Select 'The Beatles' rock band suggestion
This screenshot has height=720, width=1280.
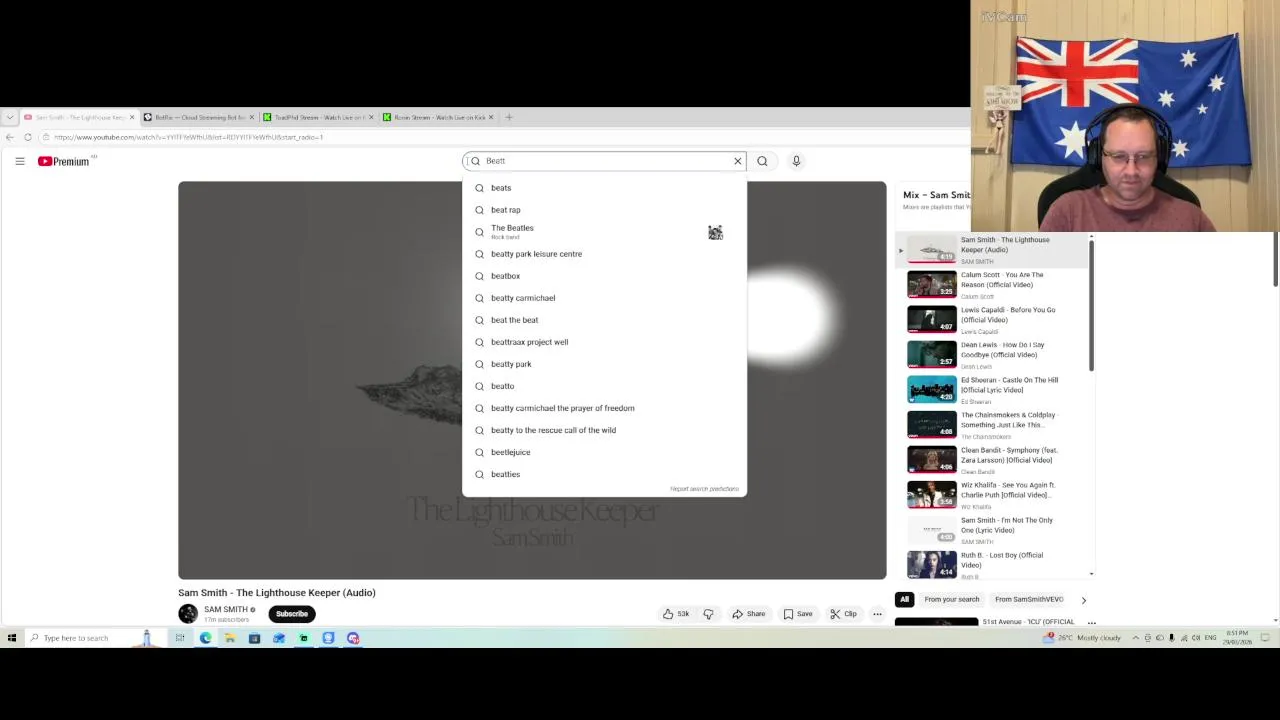pyautogui.click(x=604, y=232)
